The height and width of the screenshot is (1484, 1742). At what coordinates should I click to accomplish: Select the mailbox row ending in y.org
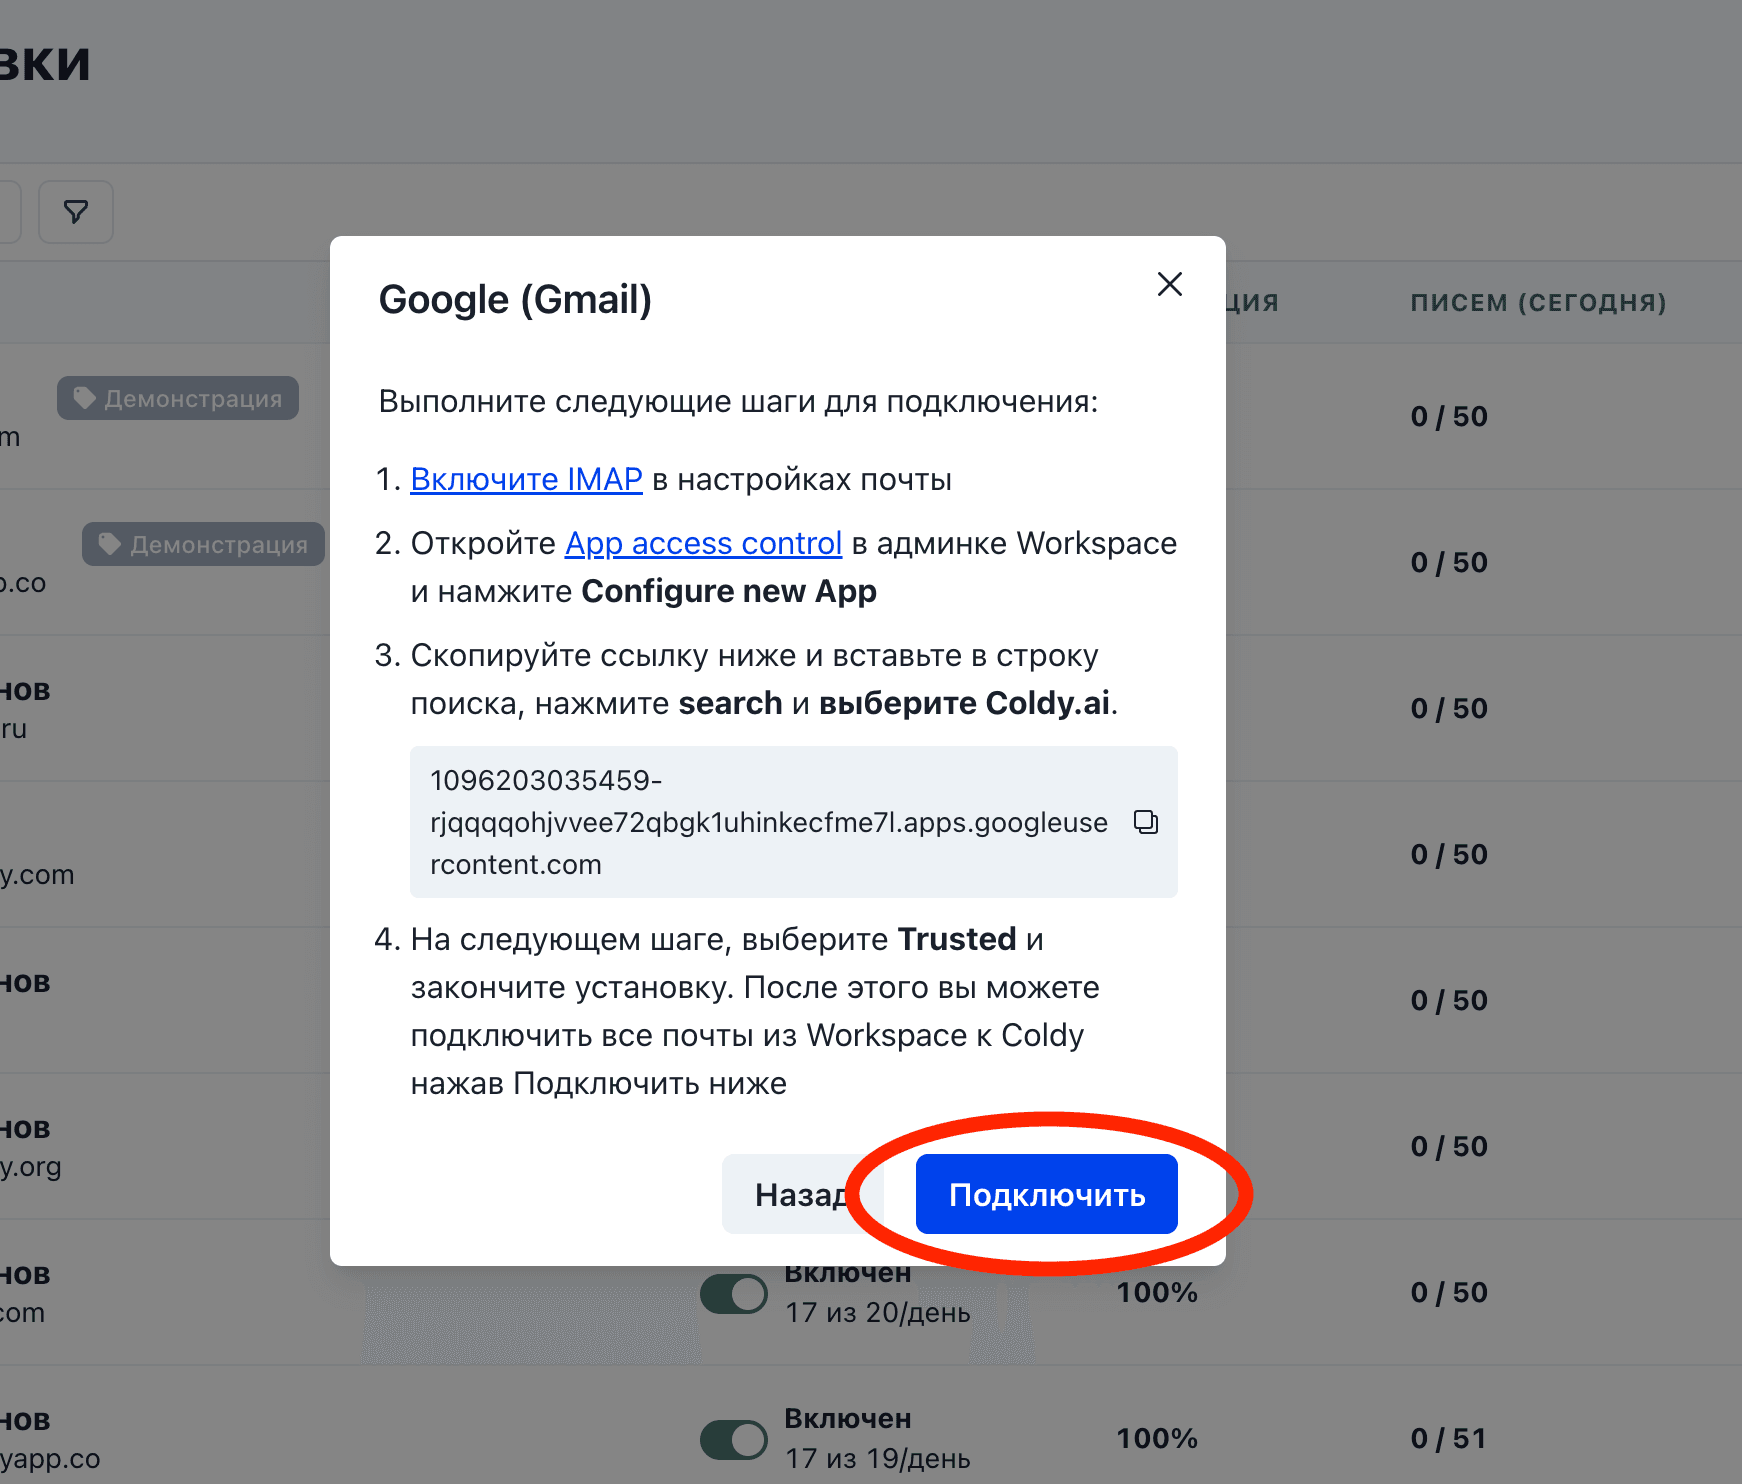click(x=32, y=1166)
